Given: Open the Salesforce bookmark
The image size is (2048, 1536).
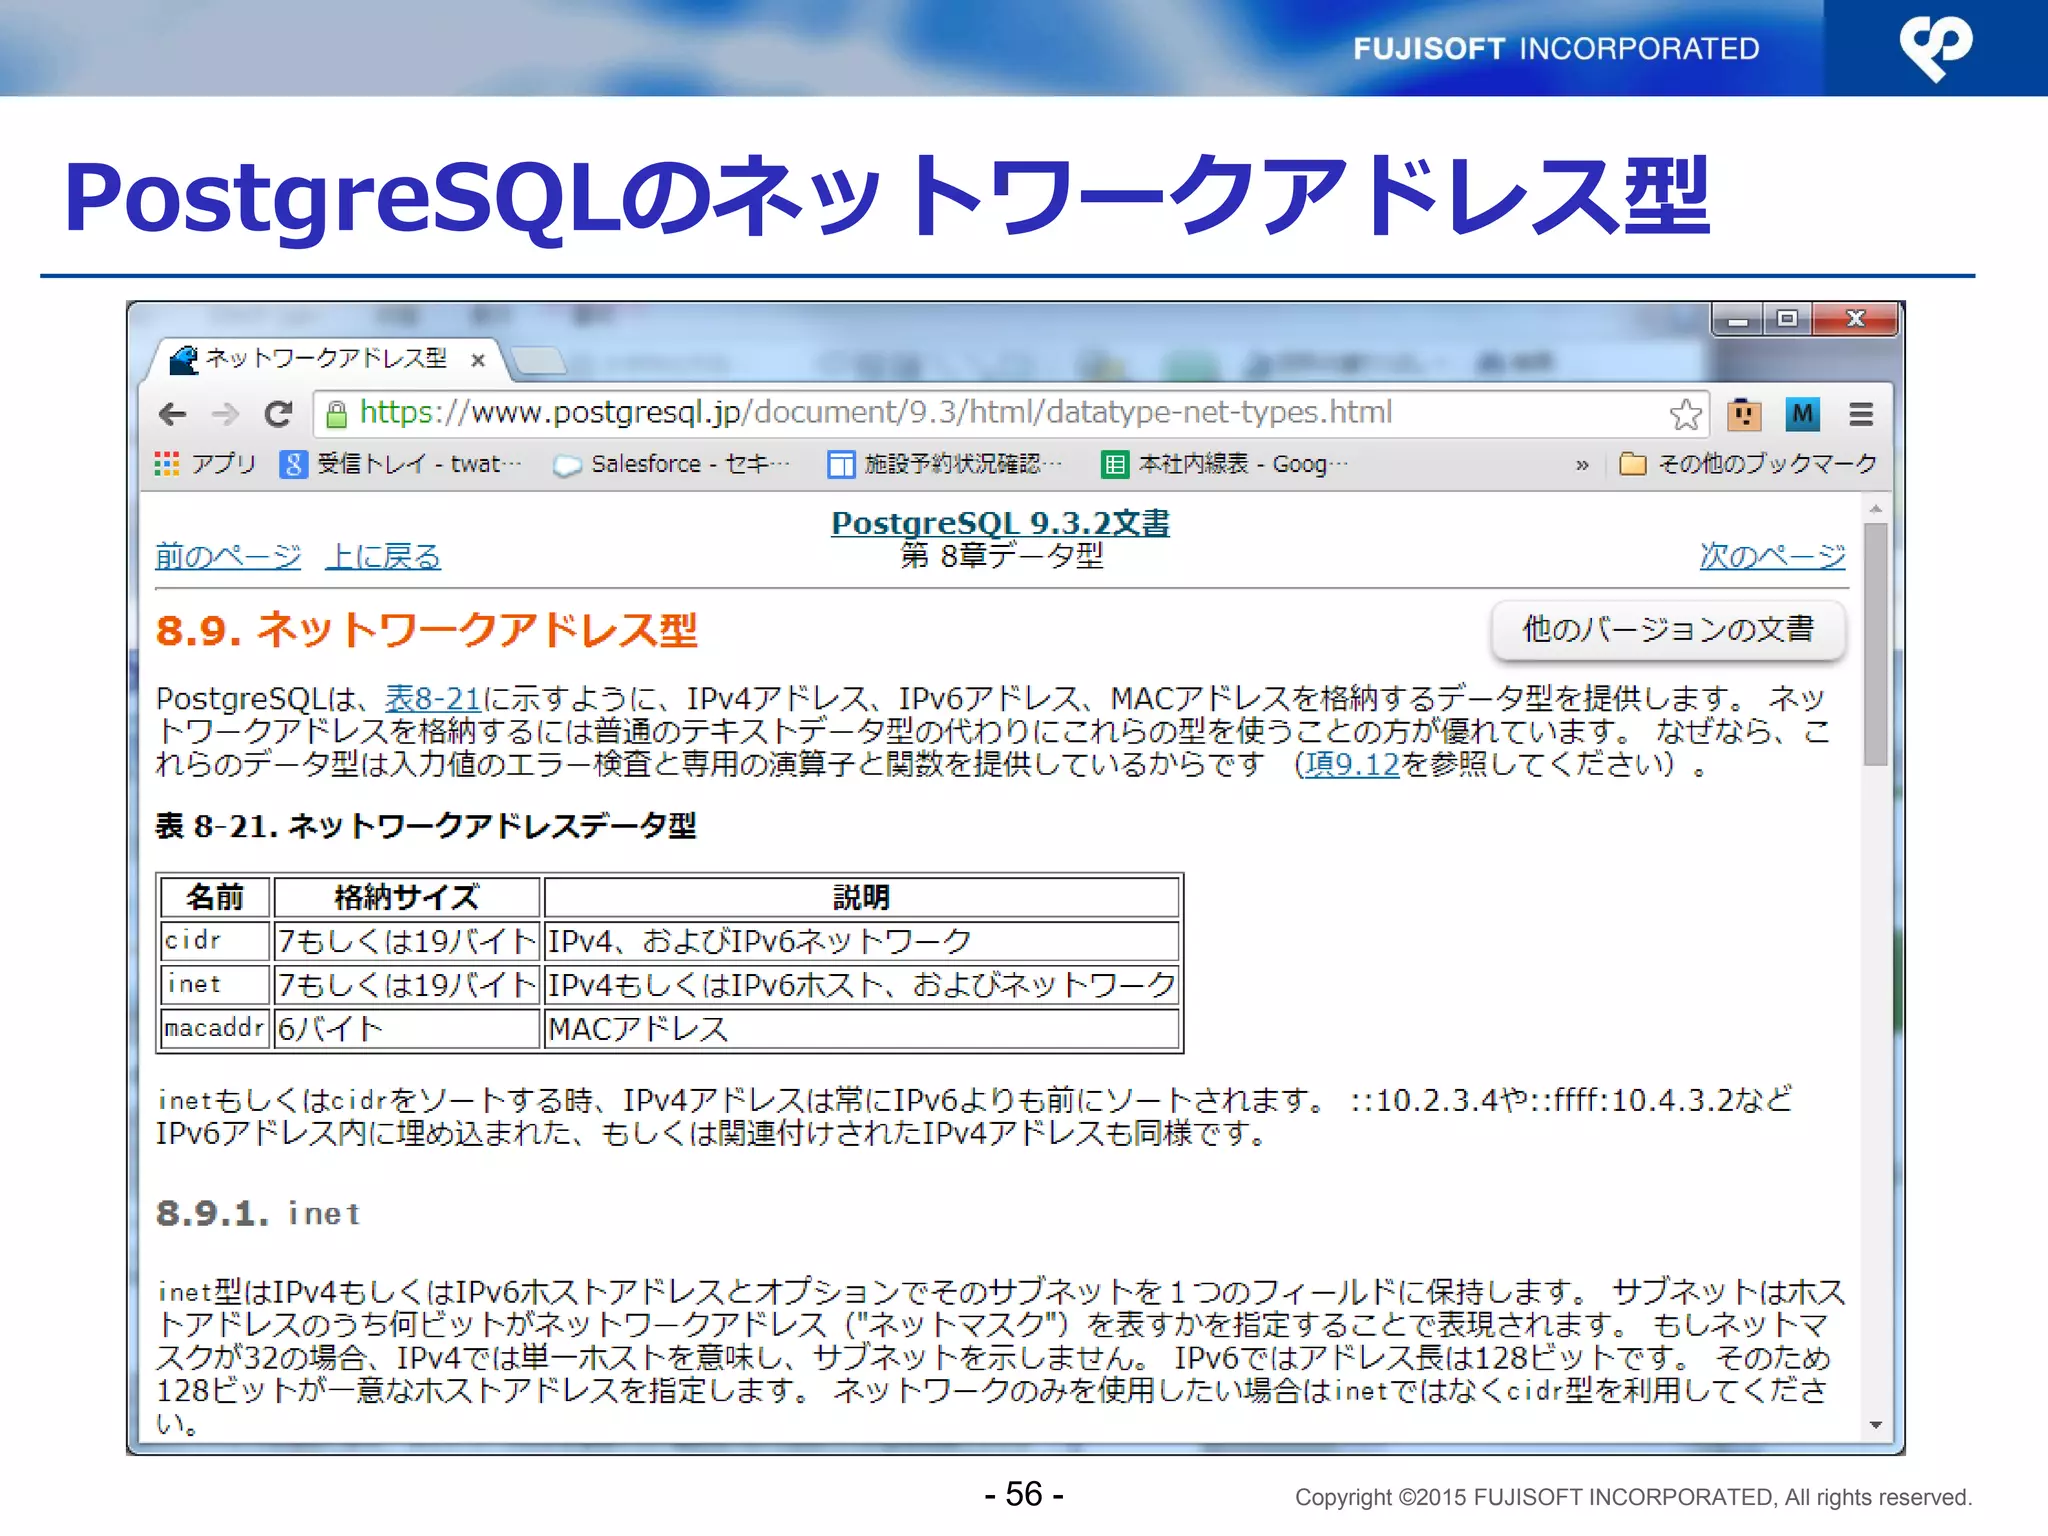Looking at the screenshot, I should 672,464.
